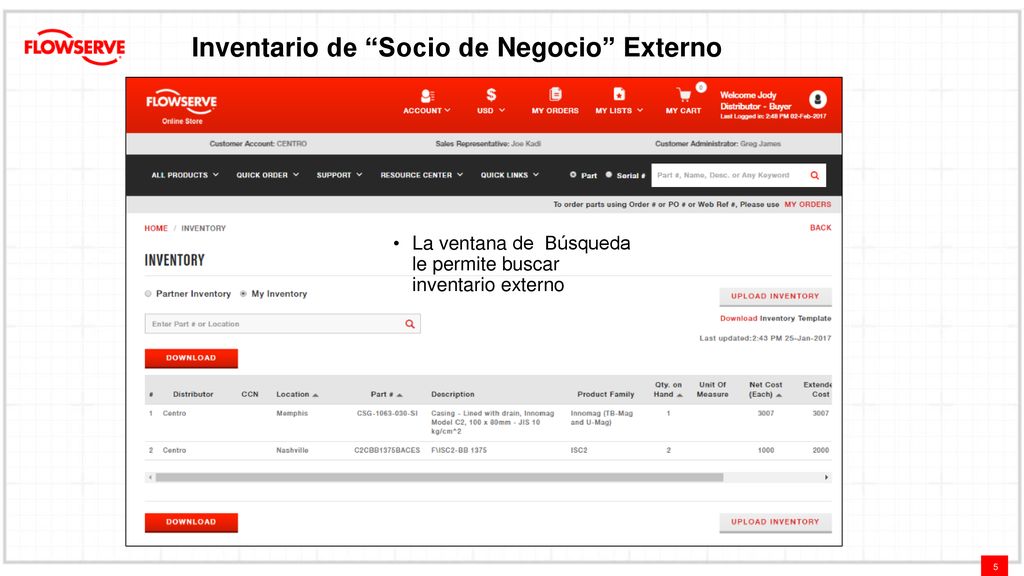Sort by Location column arrow
1024x576 pixels.
(x=315, y=395)
